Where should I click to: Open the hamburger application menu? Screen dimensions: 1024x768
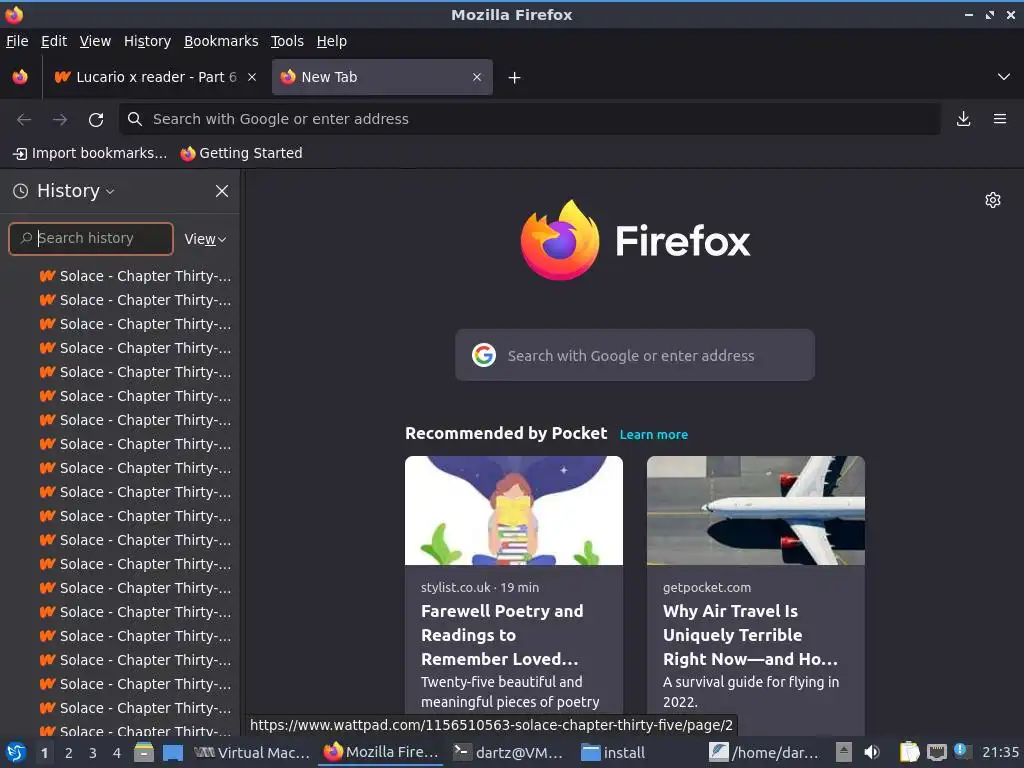(1000, 119)
